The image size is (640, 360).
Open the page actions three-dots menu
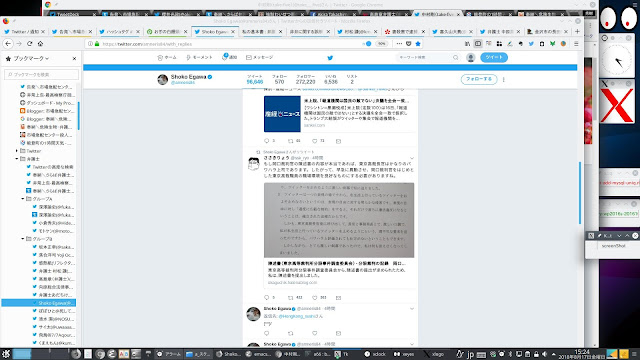tap(399, 44)
